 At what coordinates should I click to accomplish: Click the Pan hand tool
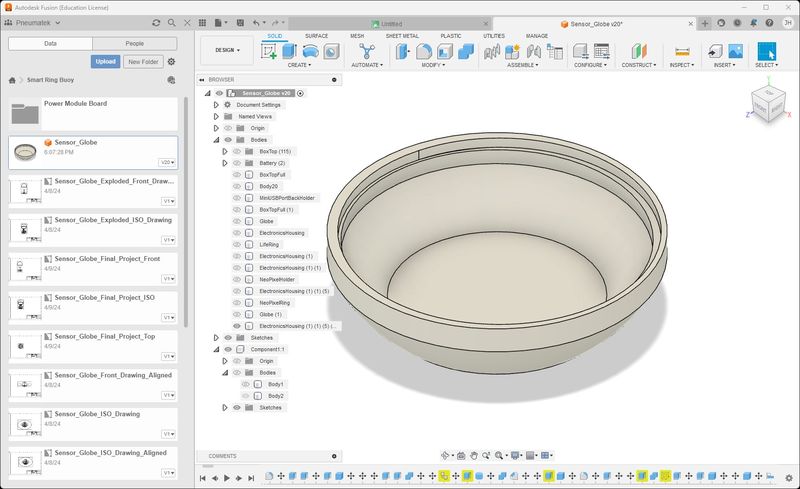473,455
